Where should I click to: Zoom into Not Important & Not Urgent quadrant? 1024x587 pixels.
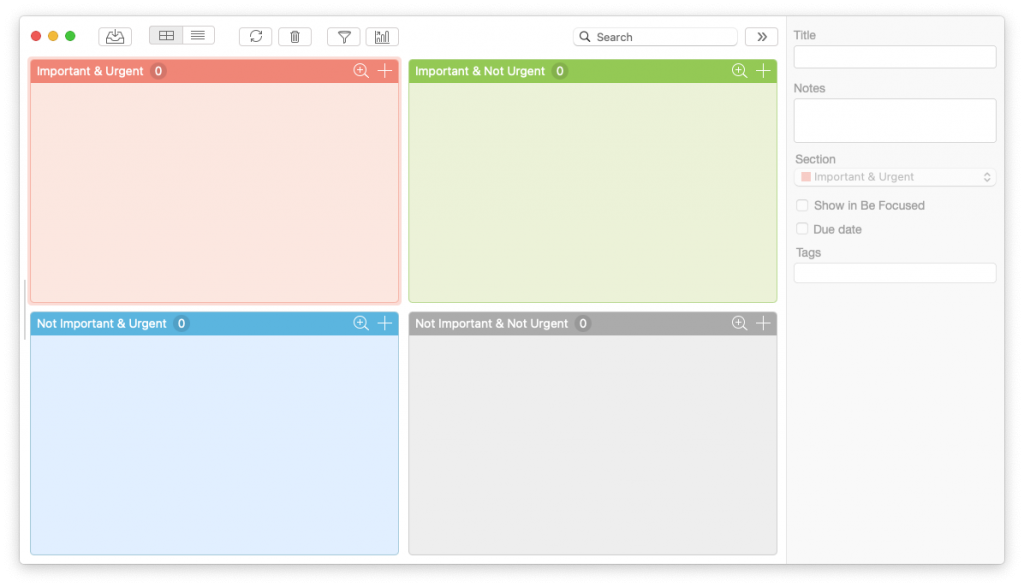[739, 323]
